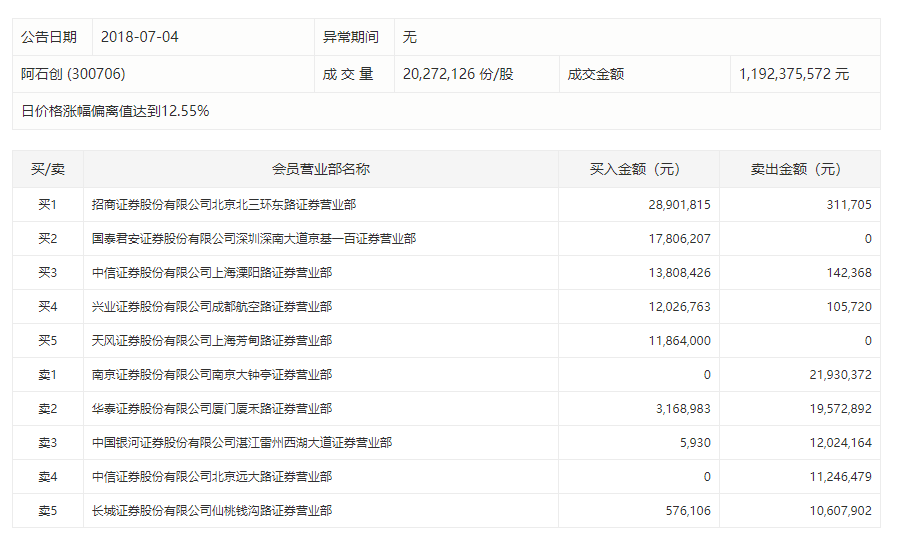
Task: Open 兴业证券成都航空路证券营业部 entry
Action: click(211, 307)
